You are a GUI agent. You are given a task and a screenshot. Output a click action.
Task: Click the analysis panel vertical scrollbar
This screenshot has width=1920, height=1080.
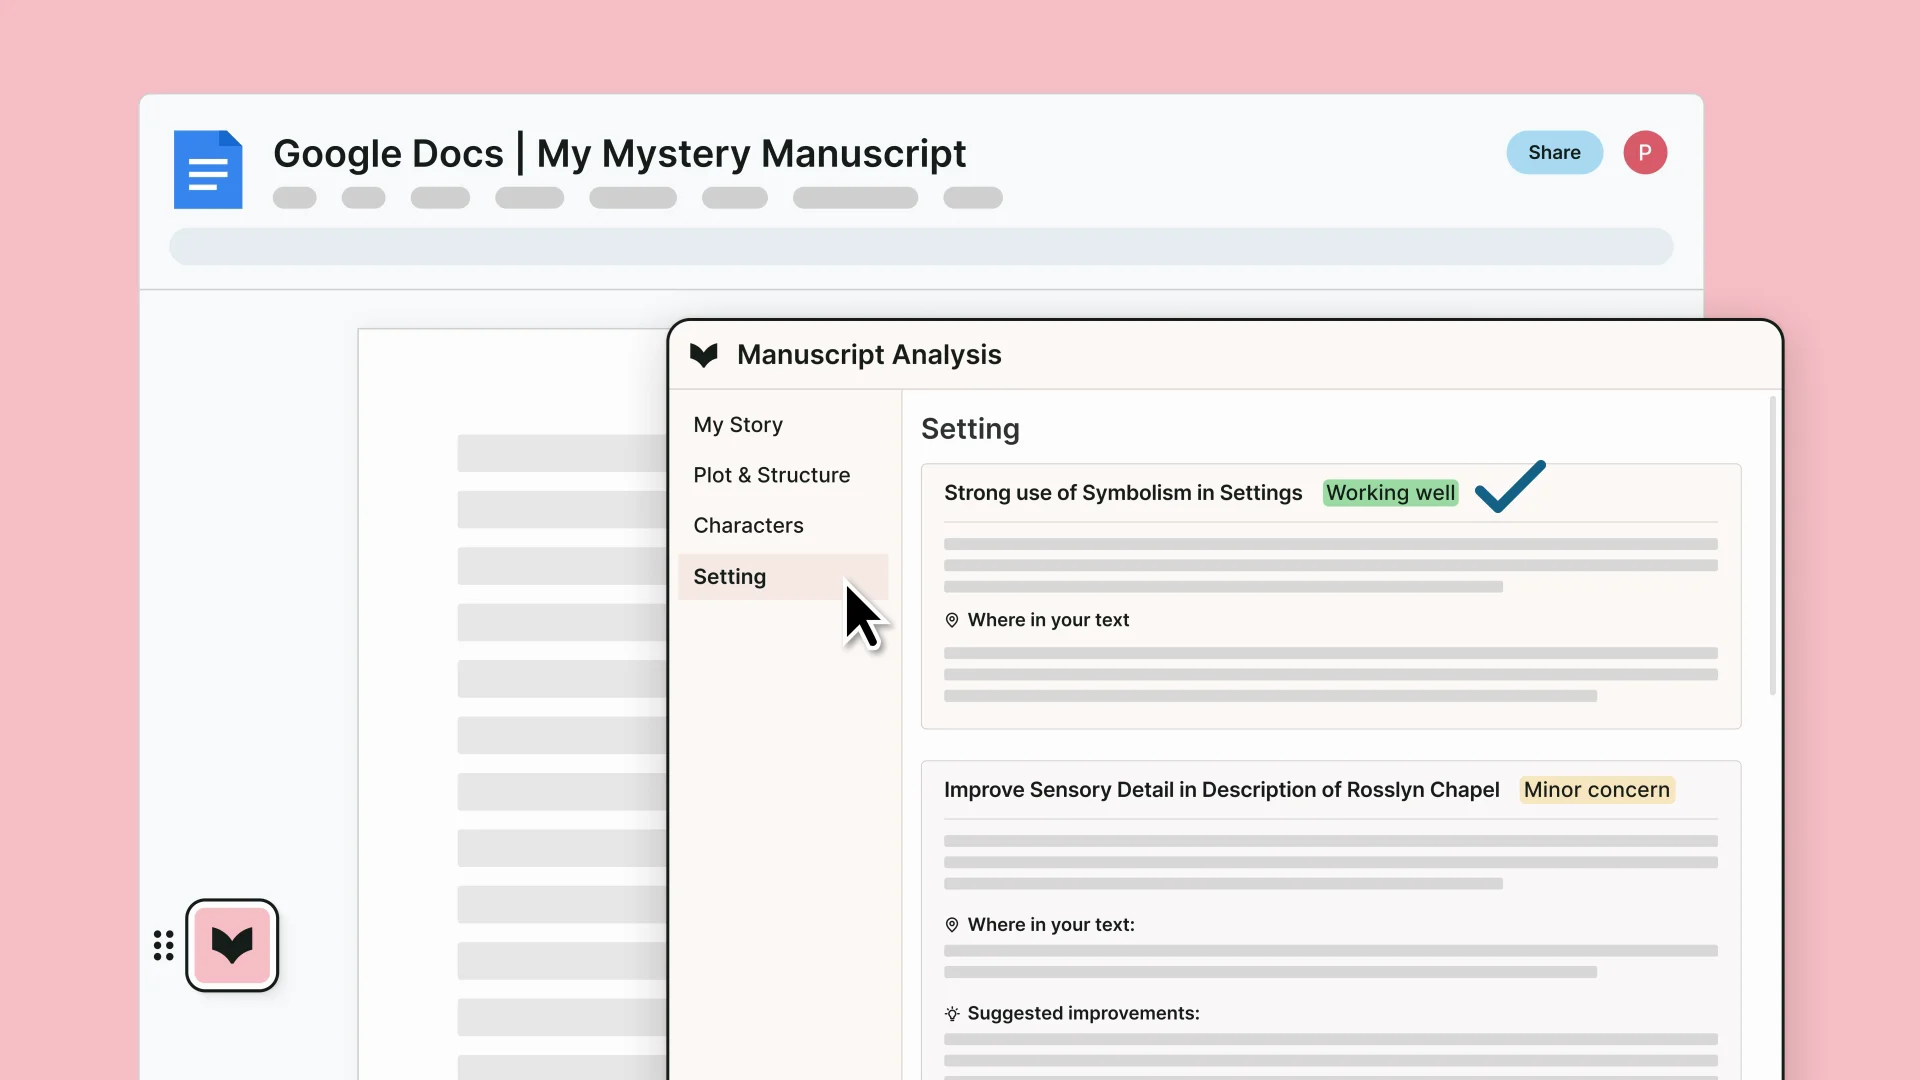pyautogui.click(x=1772, y=545)
